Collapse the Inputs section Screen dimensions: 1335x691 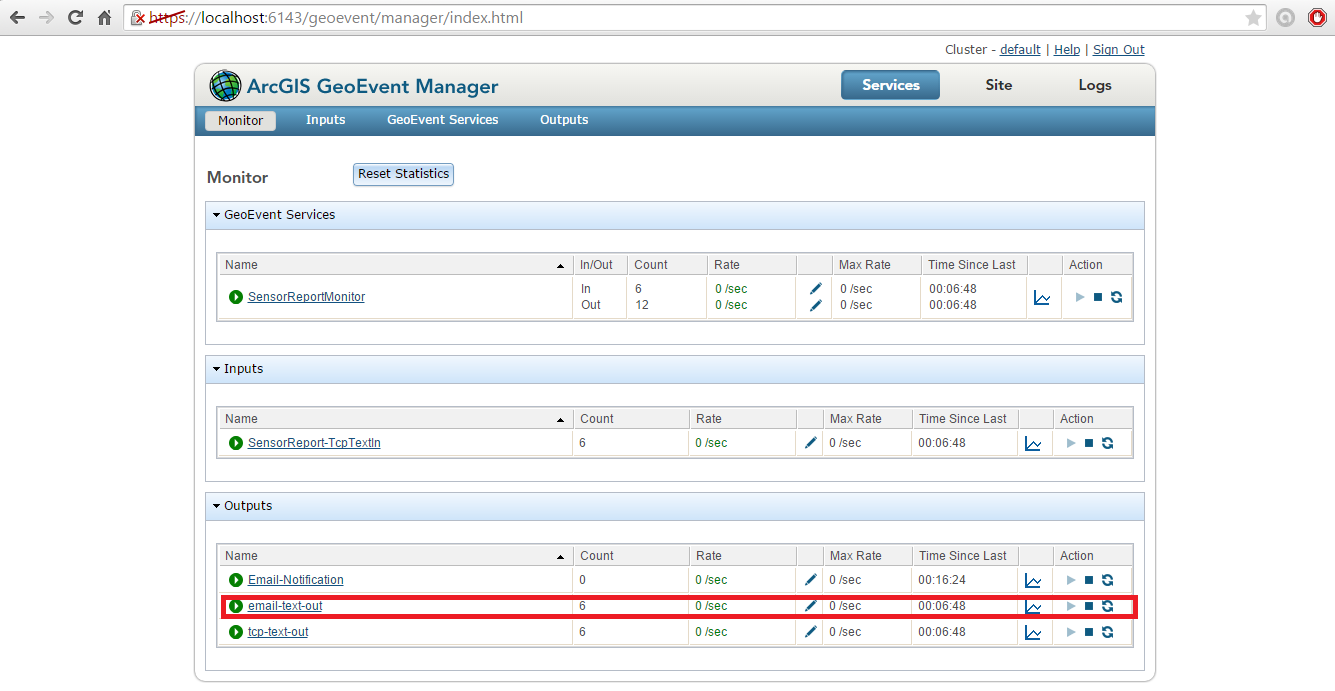coord(216,369)
